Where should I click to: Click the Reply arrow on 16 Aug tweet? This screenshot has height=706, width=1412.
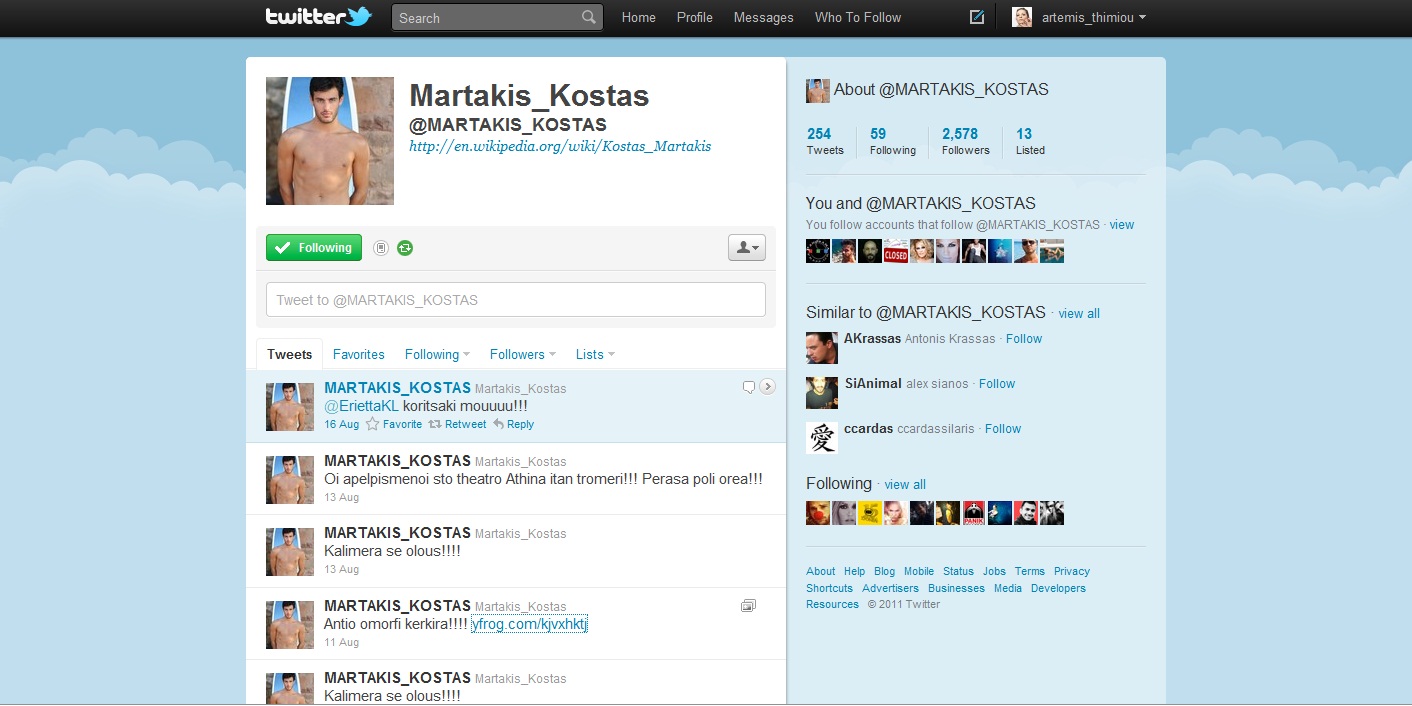(x=498, y=424)
